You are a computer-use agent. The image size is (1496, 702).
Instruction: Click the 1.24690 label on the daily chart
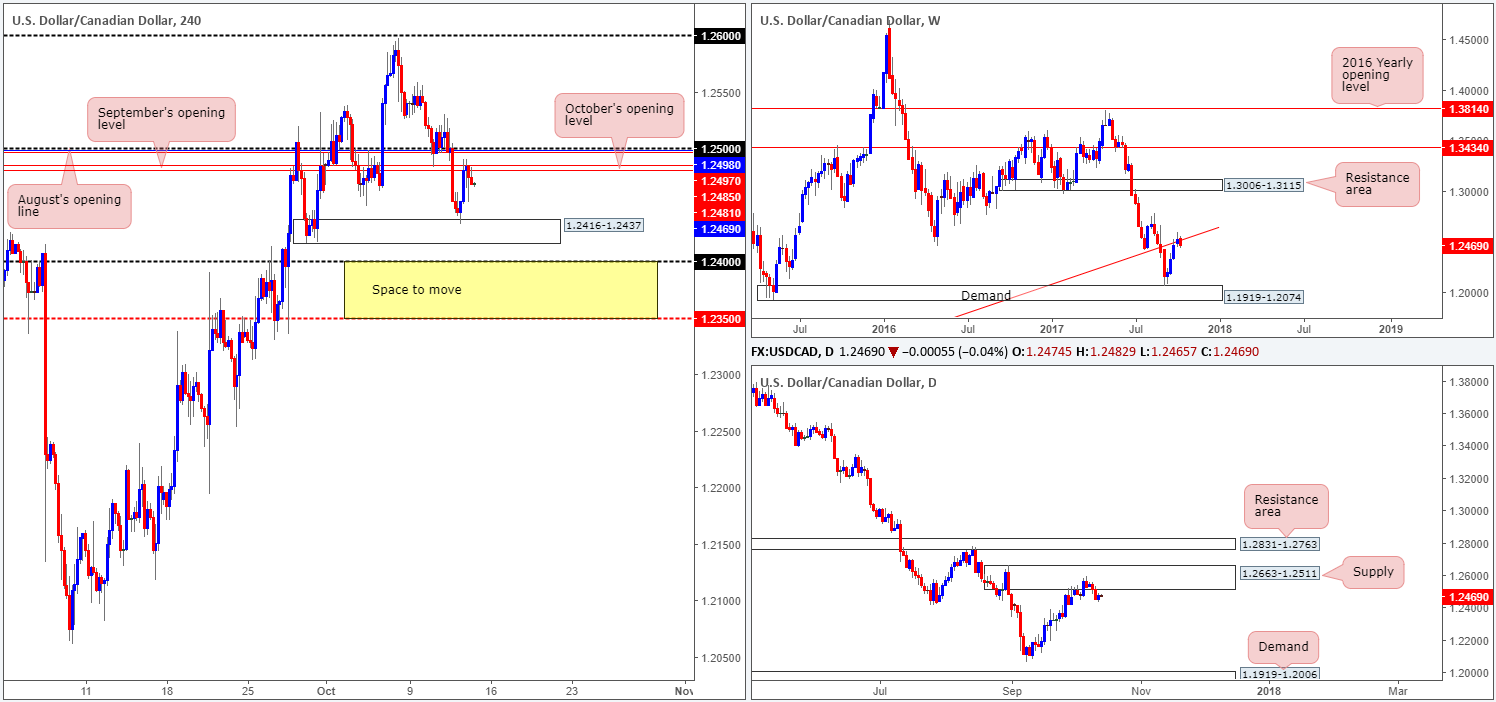point(1467,597)
